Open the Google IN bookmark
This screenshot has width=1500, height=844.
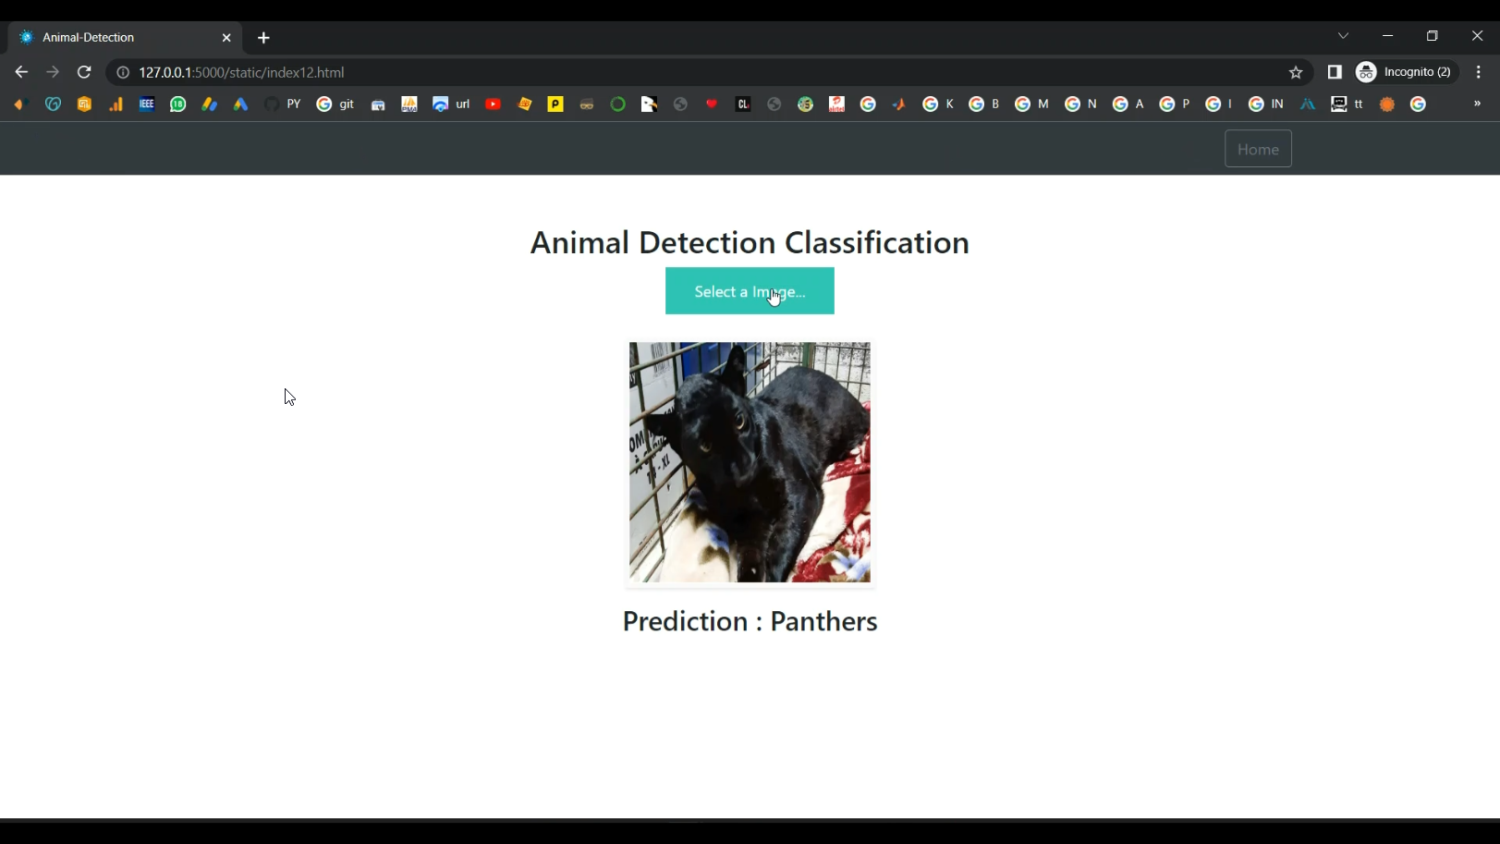click(x=1266, y=104)
